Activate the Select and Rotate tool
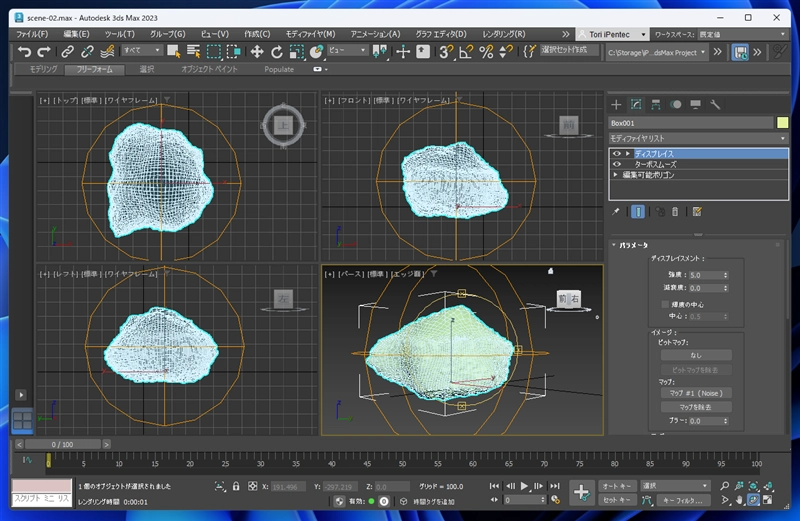The width and height of the screenshot is (800, 521). tap(277, 52)
